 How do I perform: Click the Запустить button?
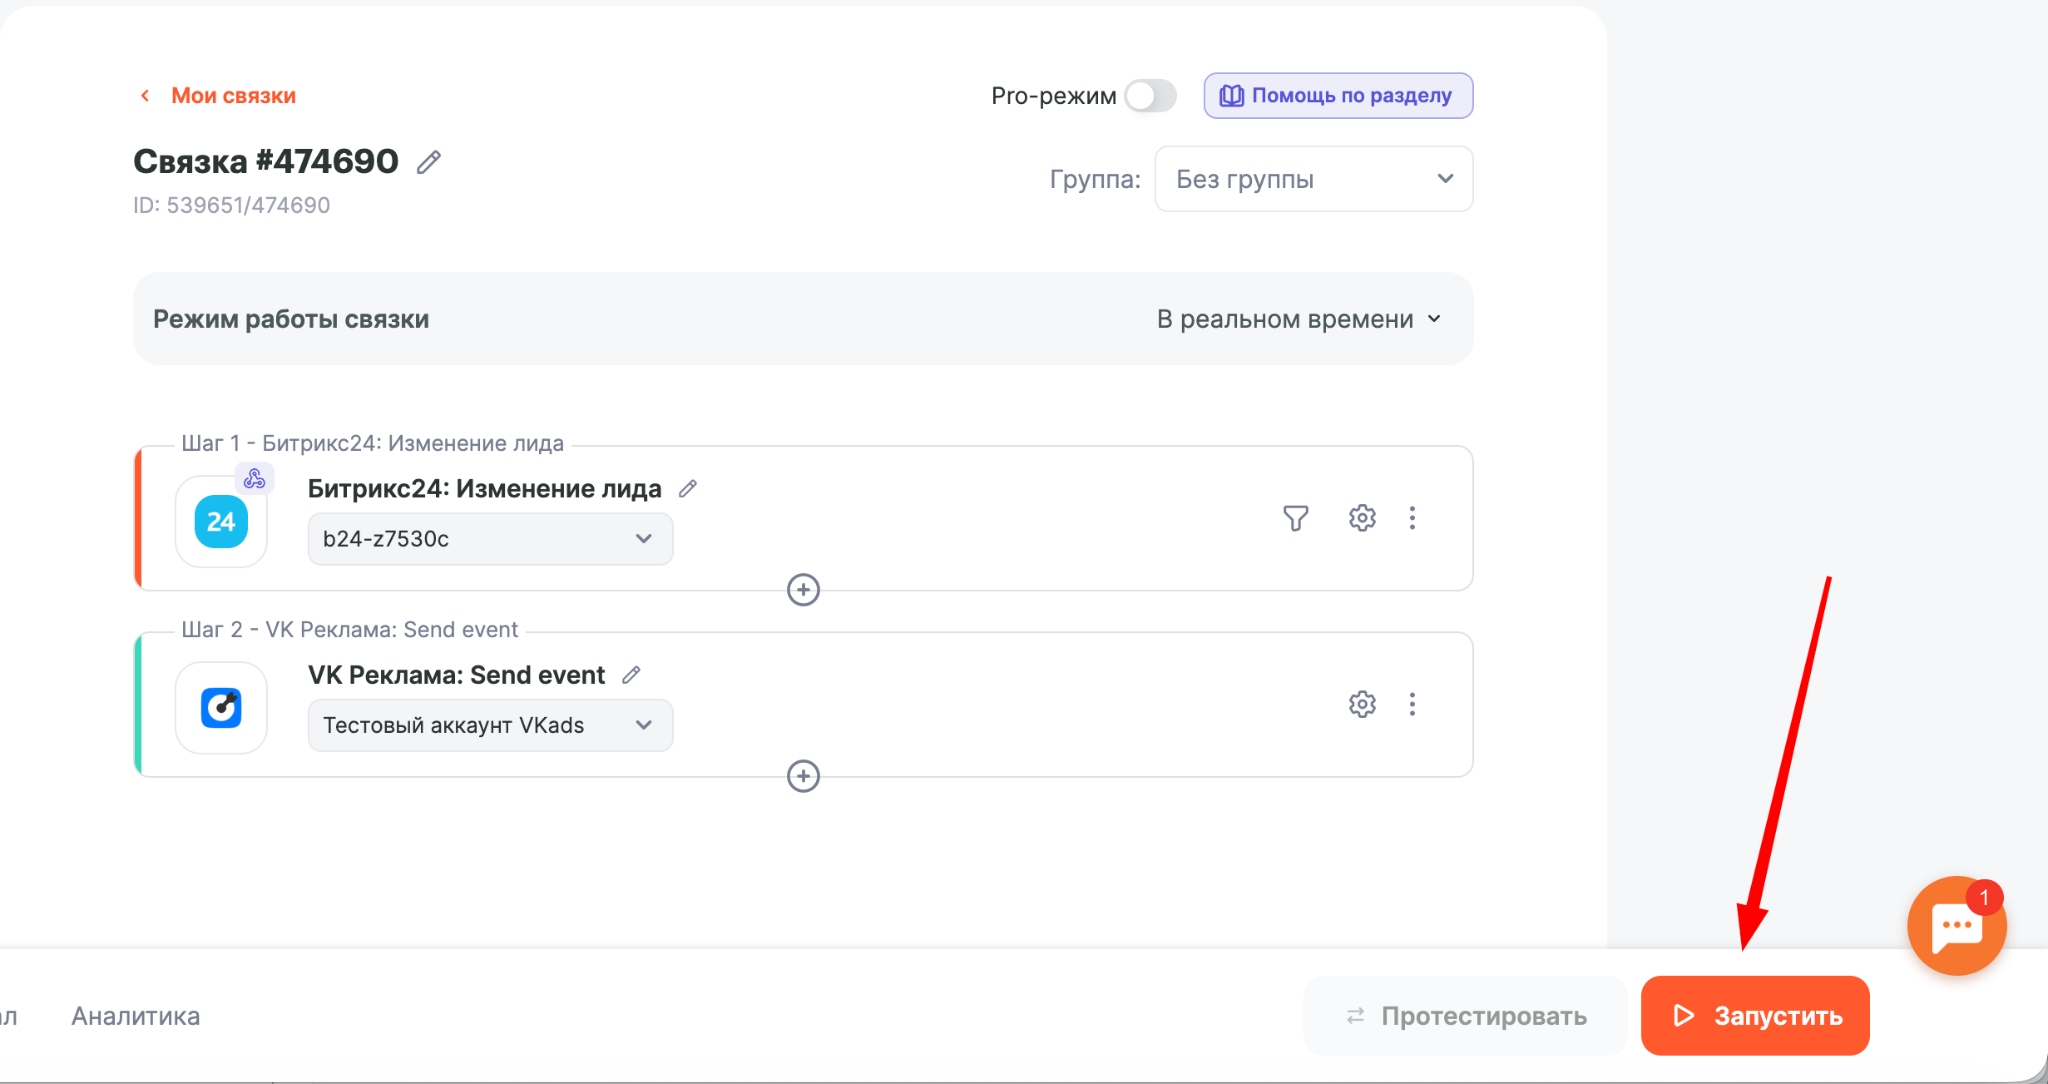click(1755, 1016)
